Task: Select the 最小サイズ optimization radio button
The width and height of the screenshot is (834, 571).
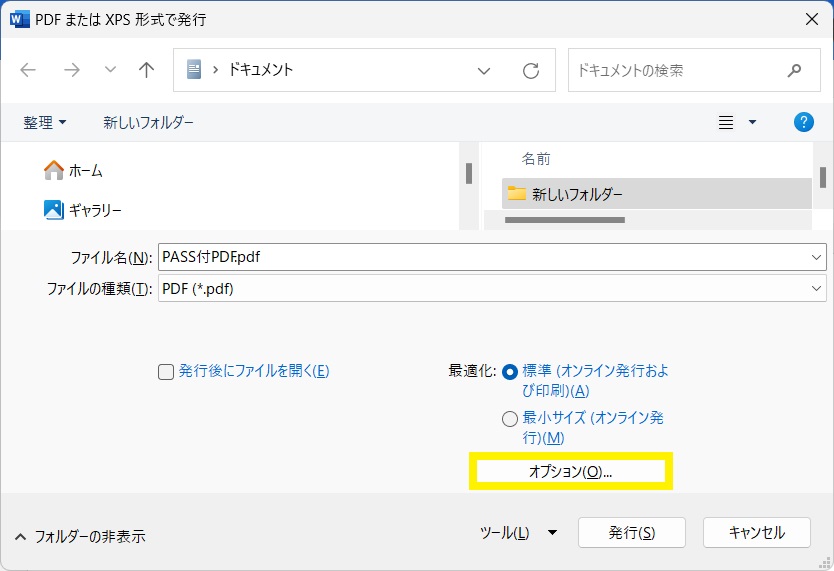Action: (510, 419)
